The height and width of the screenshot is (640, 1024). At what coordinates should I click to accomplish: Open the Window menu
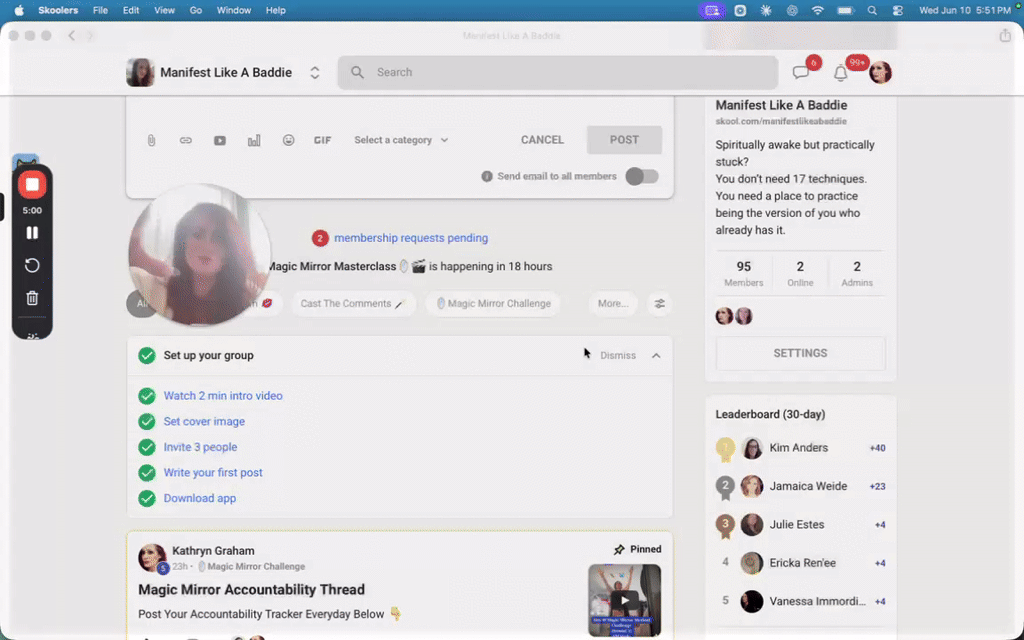tap(233, 10)
